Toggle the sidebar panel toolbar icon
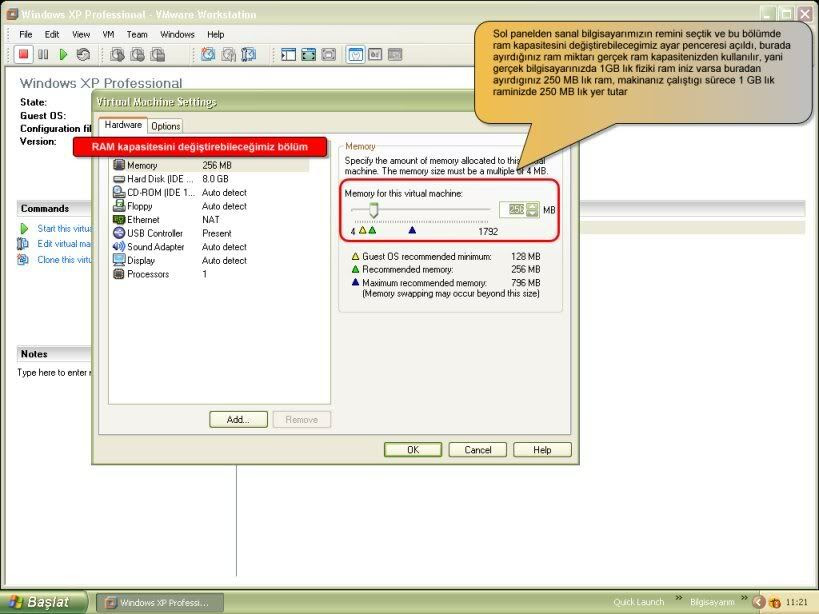This screenshot has width=819, height=614. coord(288,54)
